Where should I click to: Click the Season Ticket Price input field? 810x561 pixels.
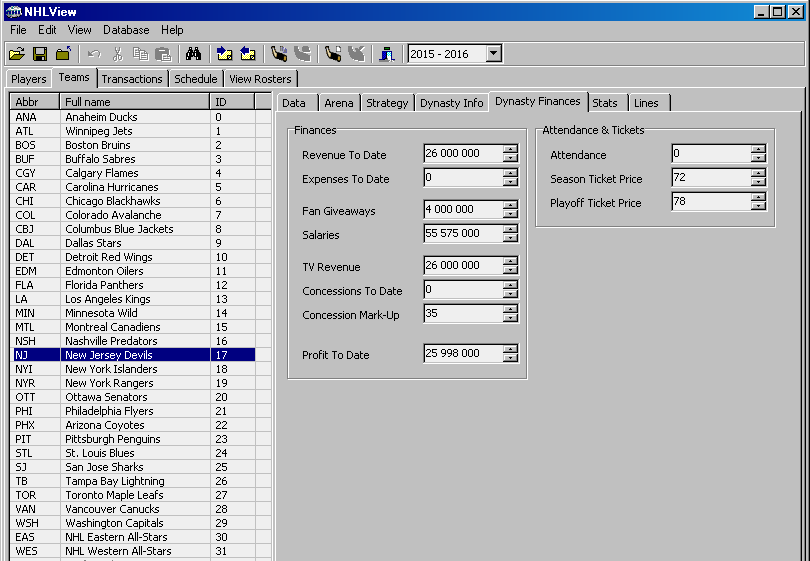711,177
